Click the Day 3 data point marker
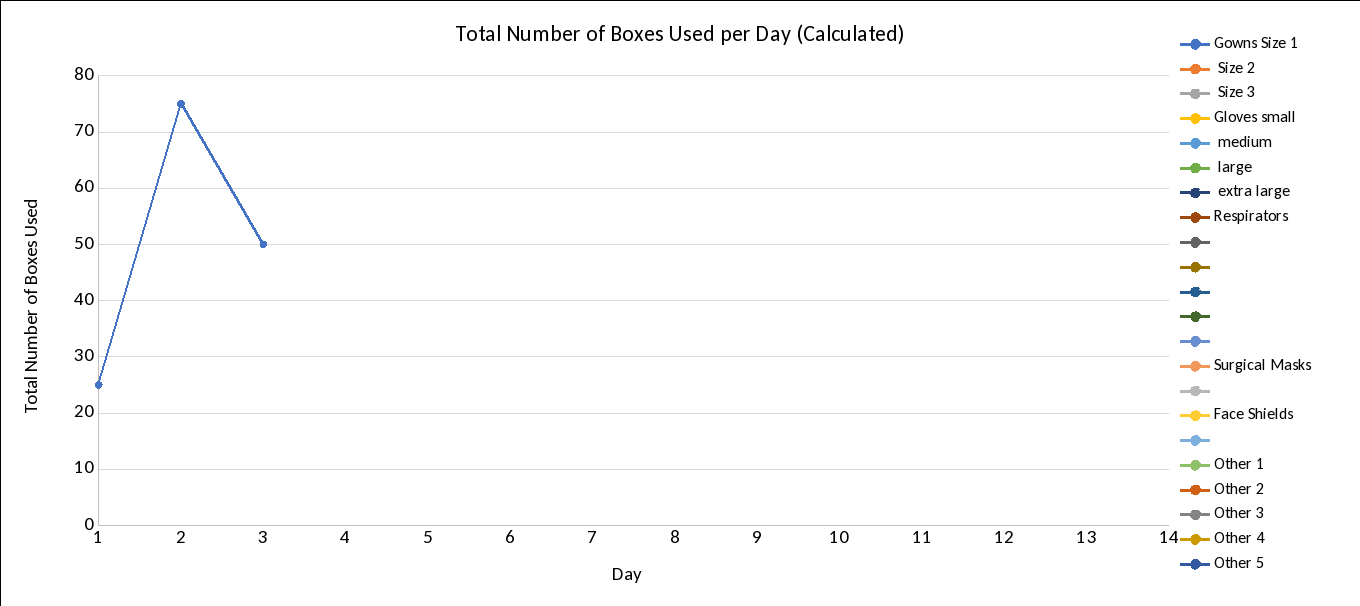Screen dimensions: 1360x606 pyautogui.click(x=263, y=244)
